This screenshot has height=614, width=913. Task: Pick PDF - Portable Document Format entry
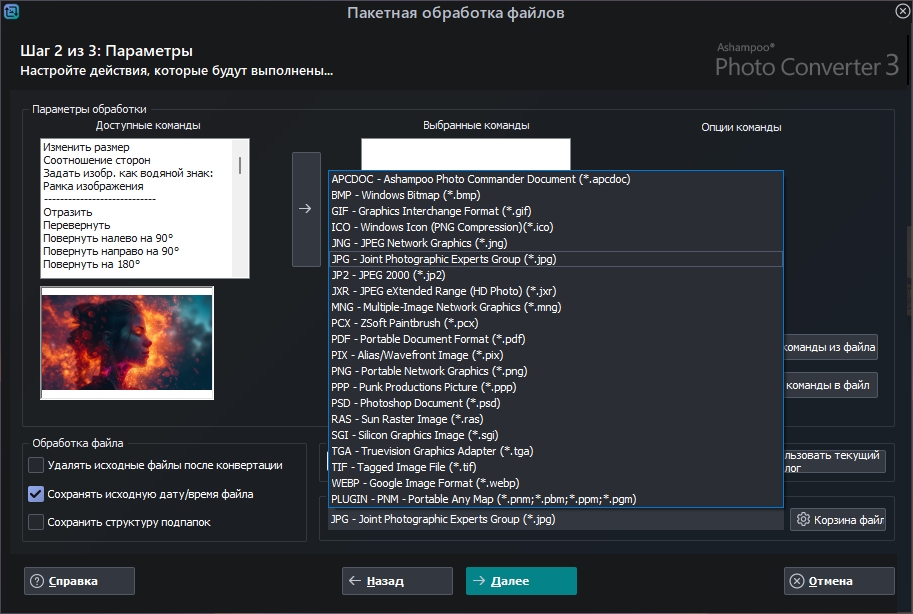click(430, 339)
